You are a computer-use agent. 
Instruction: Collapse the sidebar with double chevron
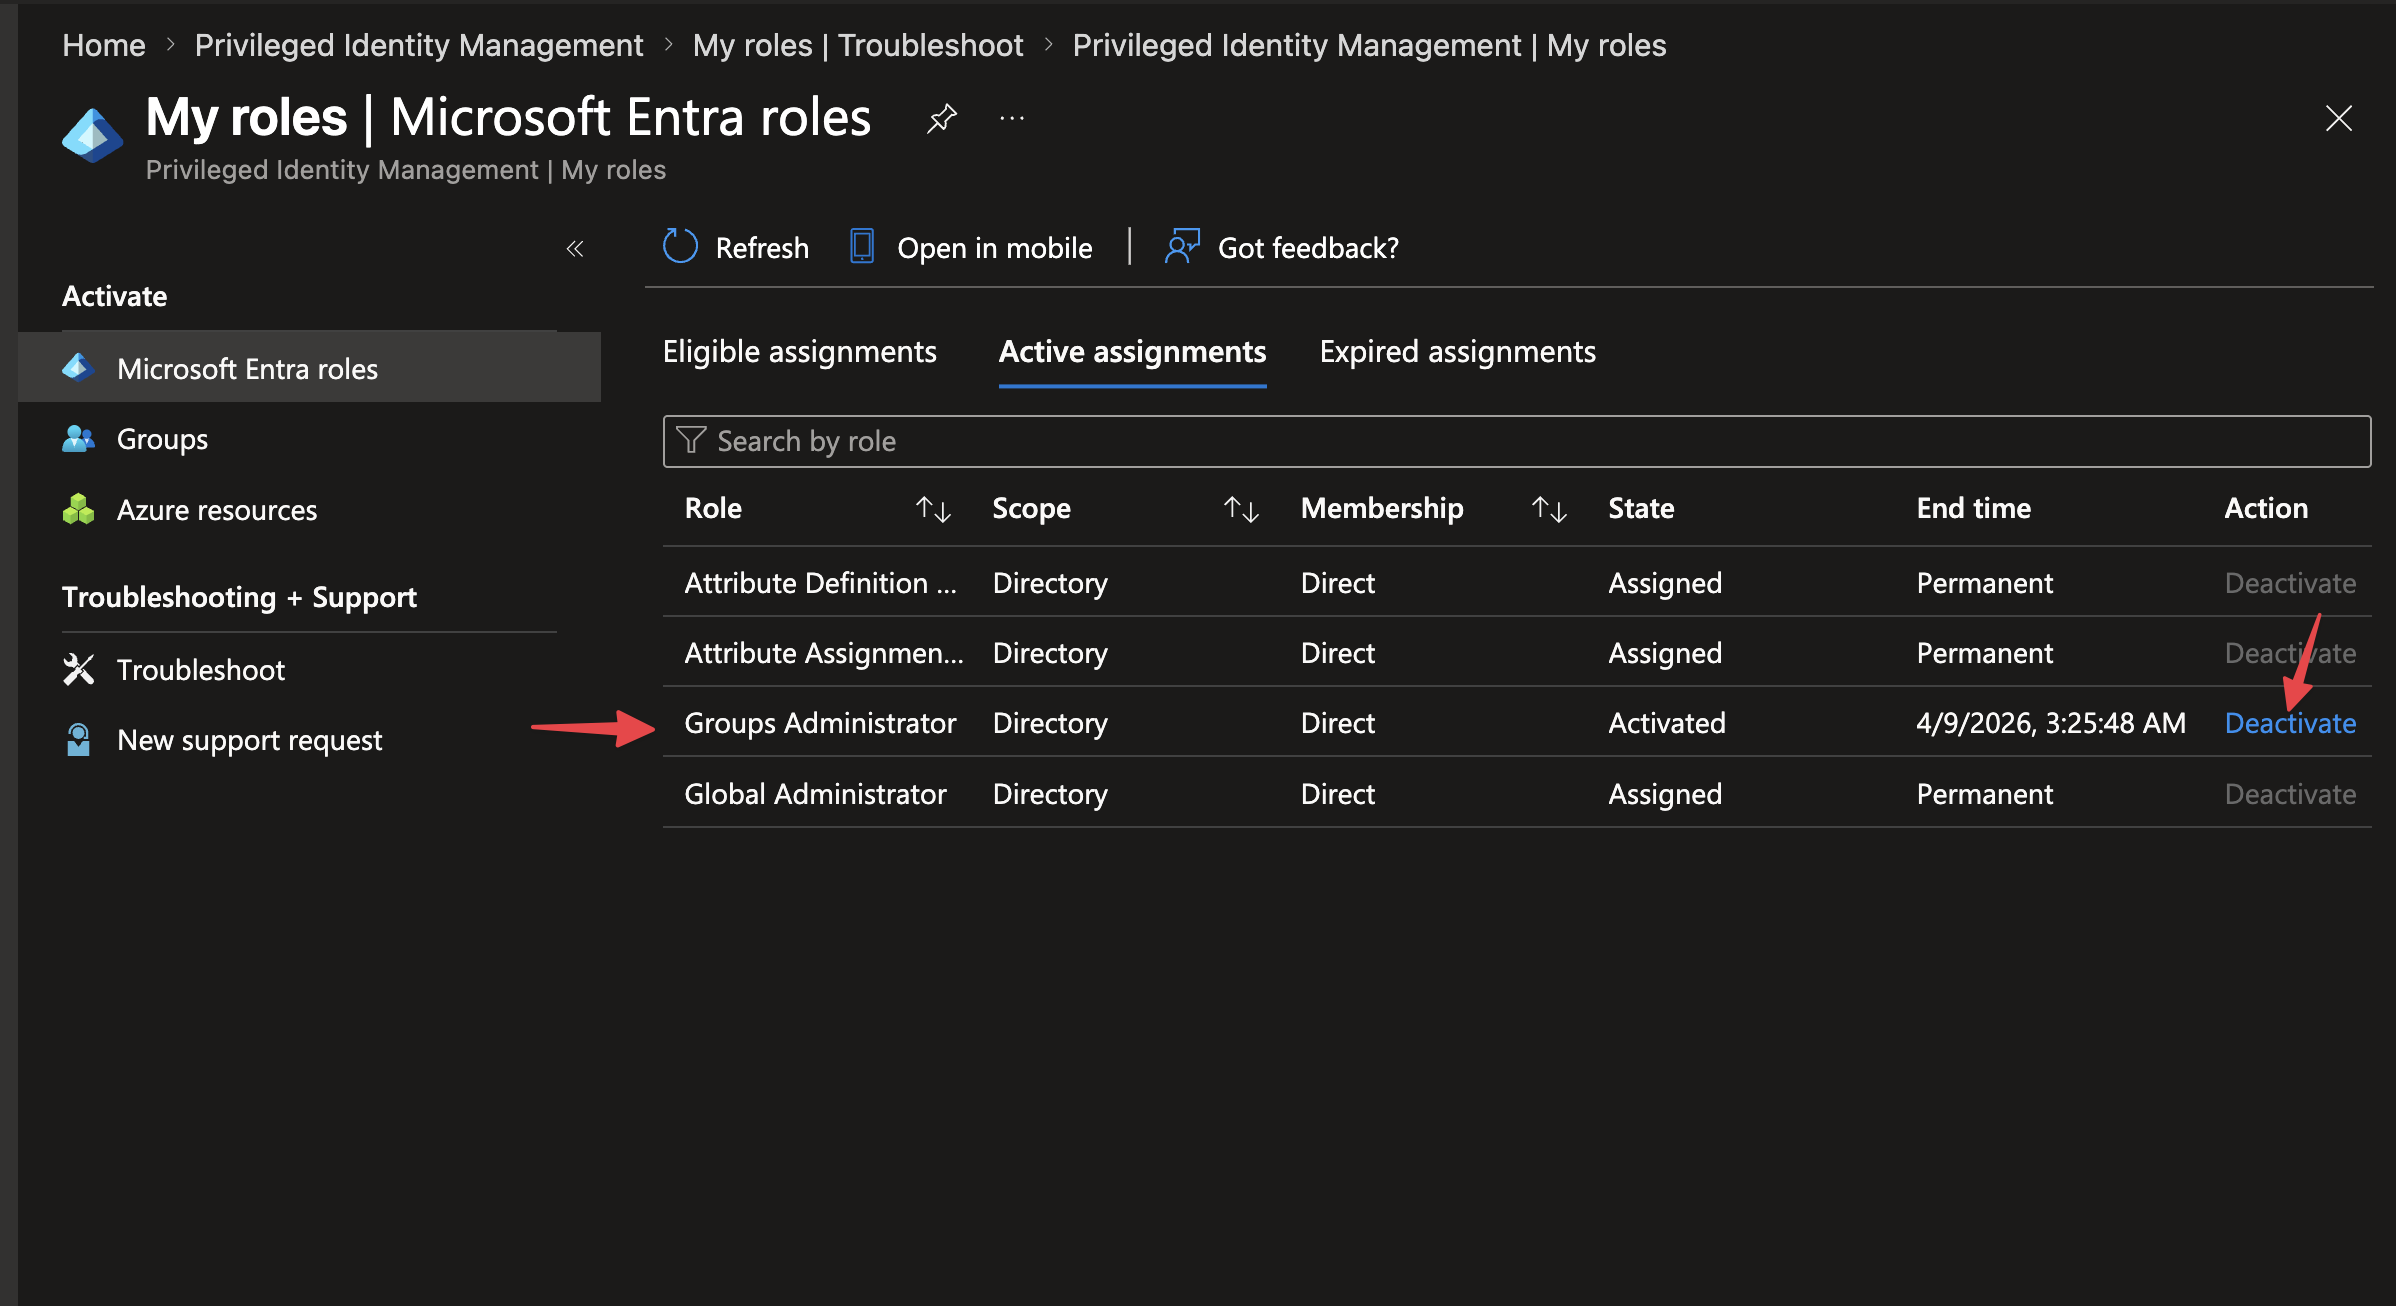(x=574, y=248)
